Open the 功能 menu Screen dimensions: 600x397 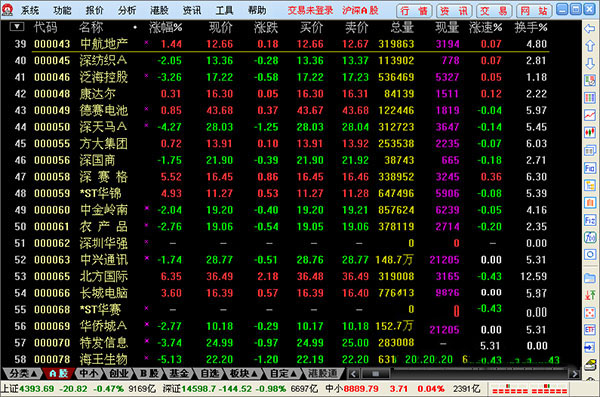click(62, 10)
